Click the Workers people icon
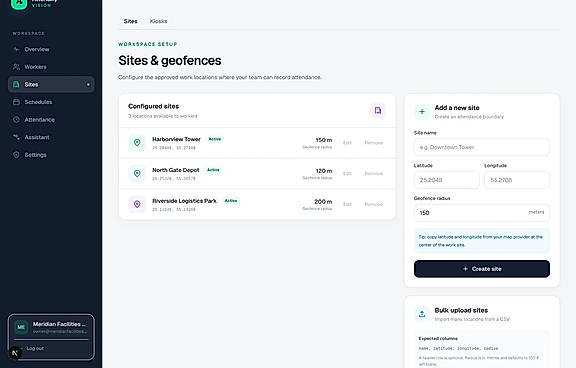This screenshot has width=576, height=368. tap(16, 67)
